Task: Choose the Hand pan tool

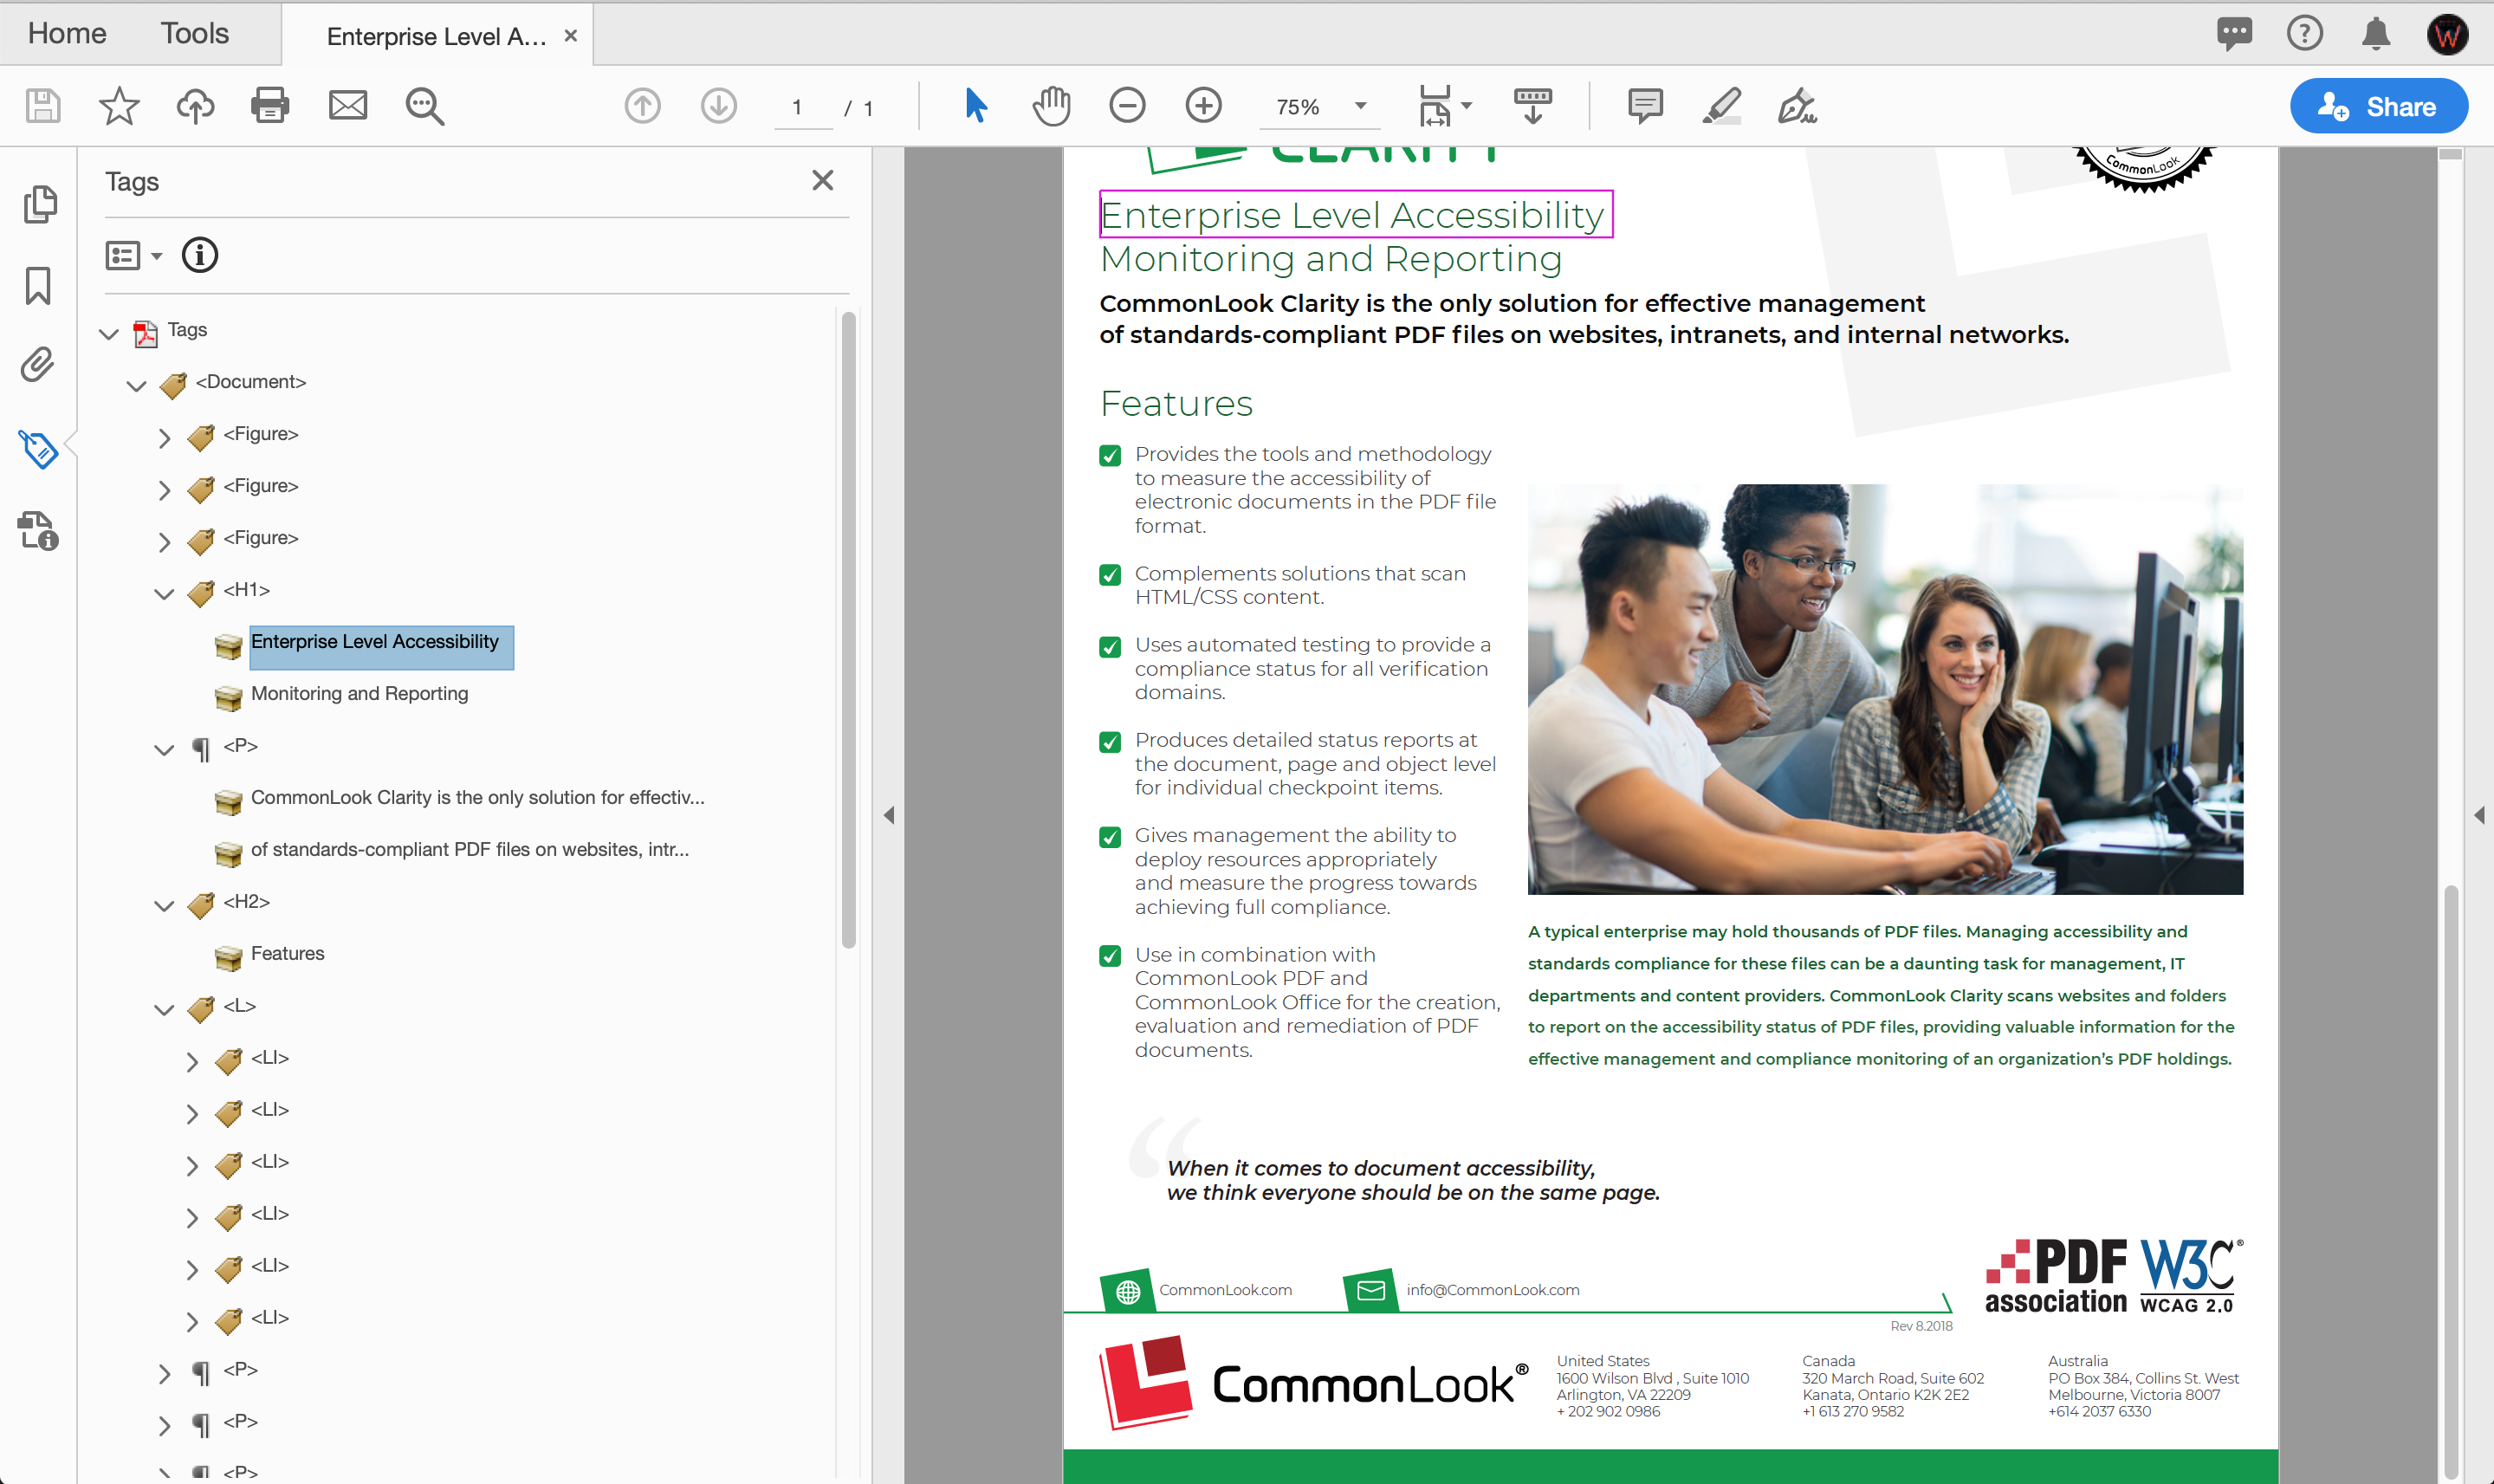Action: click(x=1051, y=105)
